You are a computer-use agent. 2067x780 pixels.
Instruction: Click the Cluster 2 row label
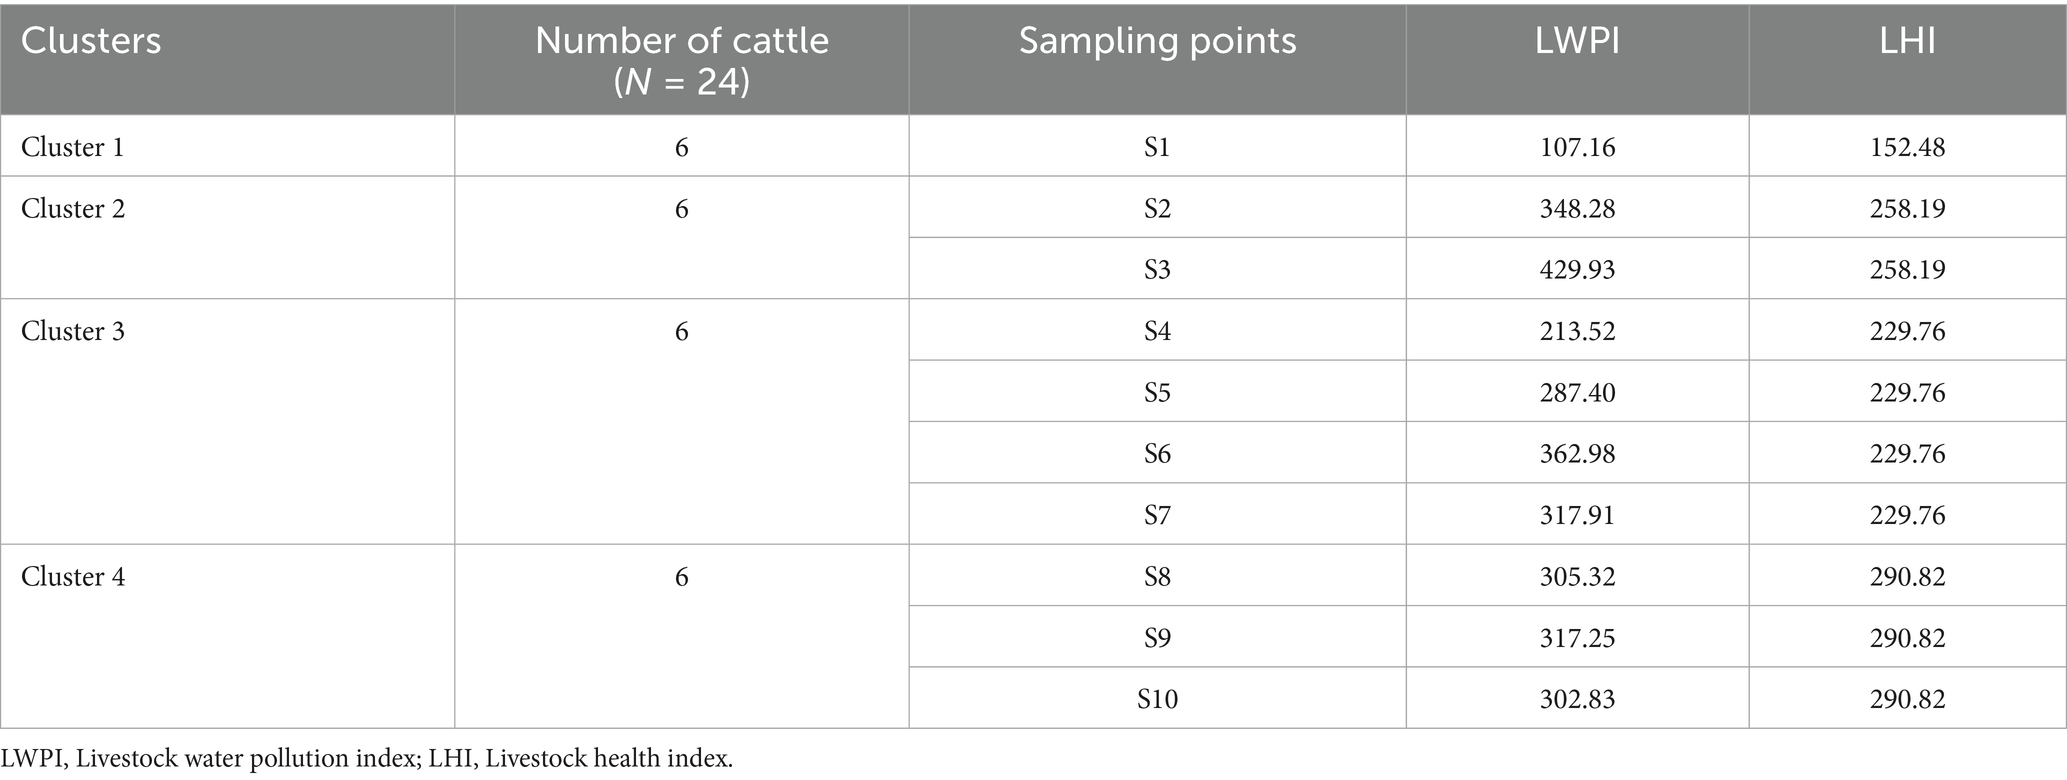[73, 209]
